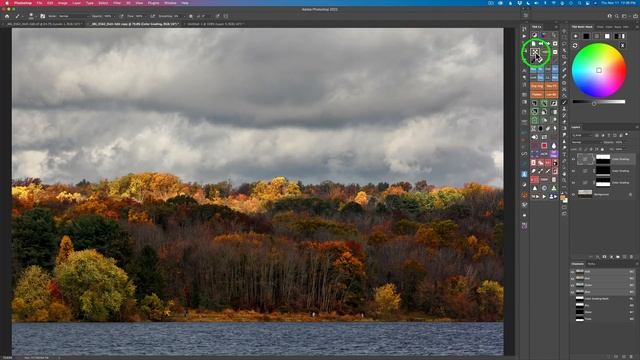Viewport: 640px width, 360px height.
Task: Open the options bar Opacity field
Action: 108,16
